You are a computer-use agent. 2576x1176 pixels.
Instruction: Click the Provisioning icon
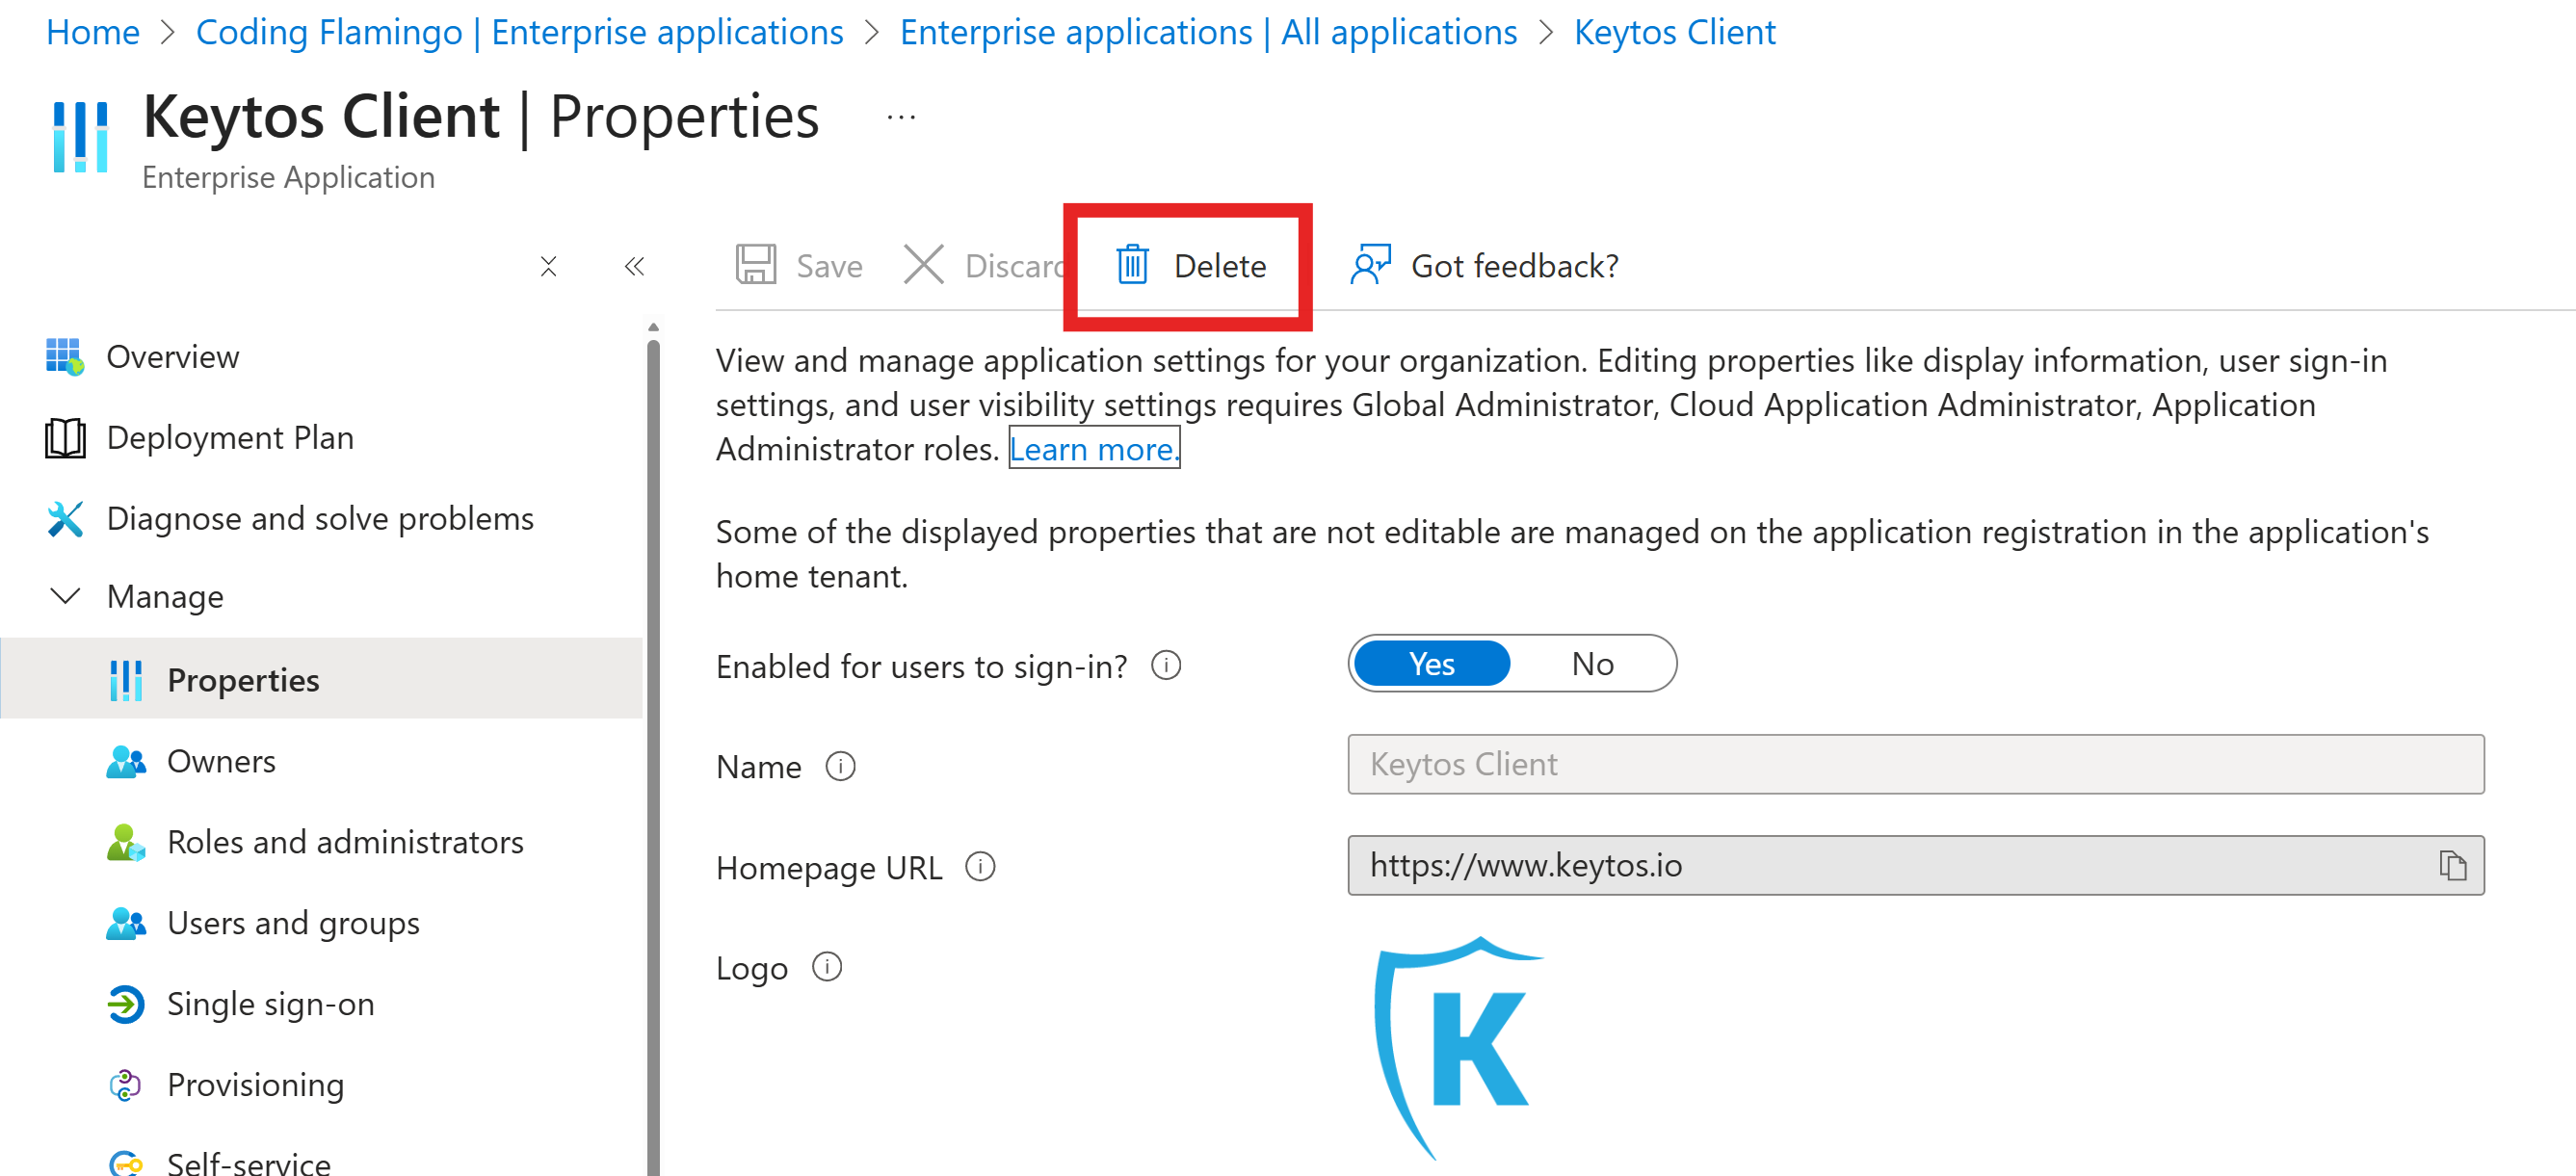(x=124, y=1084)
